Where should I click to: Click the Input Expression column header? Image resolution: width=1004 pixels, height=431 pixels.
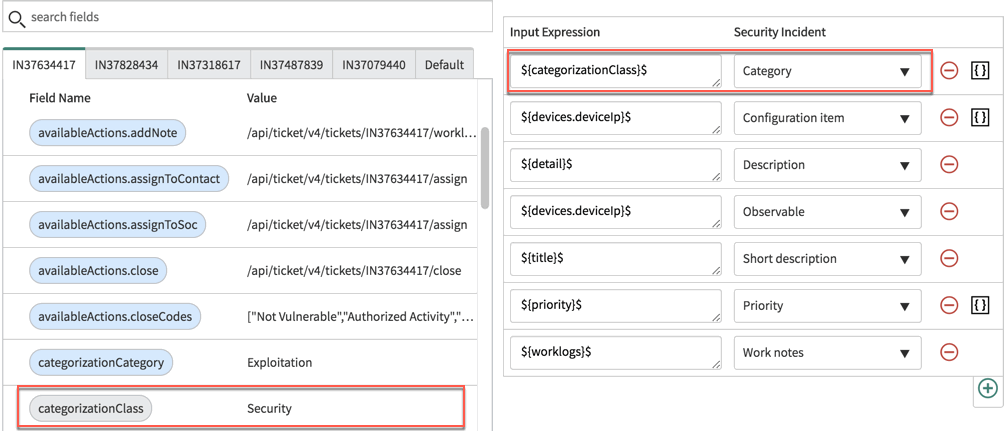(x=555, y=32)
